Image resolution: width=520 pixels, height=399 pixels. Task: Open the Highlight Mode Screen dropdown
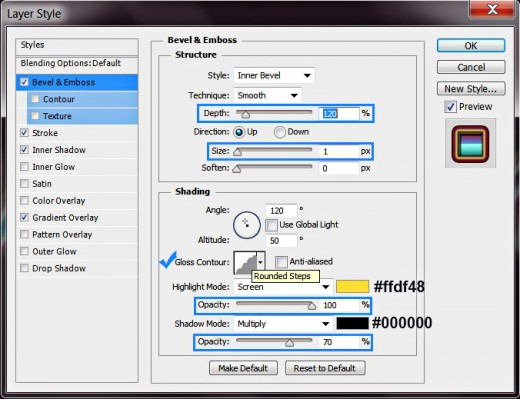[x=283, y=287]
